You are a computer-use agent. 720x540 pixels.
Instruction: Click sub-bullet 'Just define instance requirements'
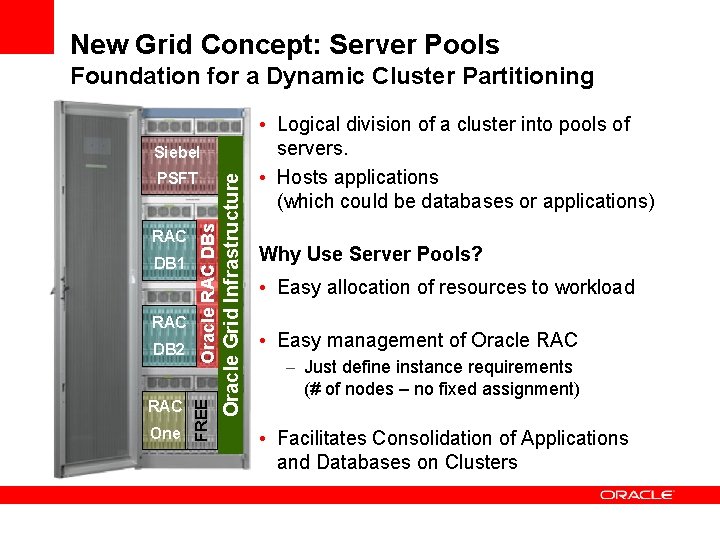coord(438,367)
